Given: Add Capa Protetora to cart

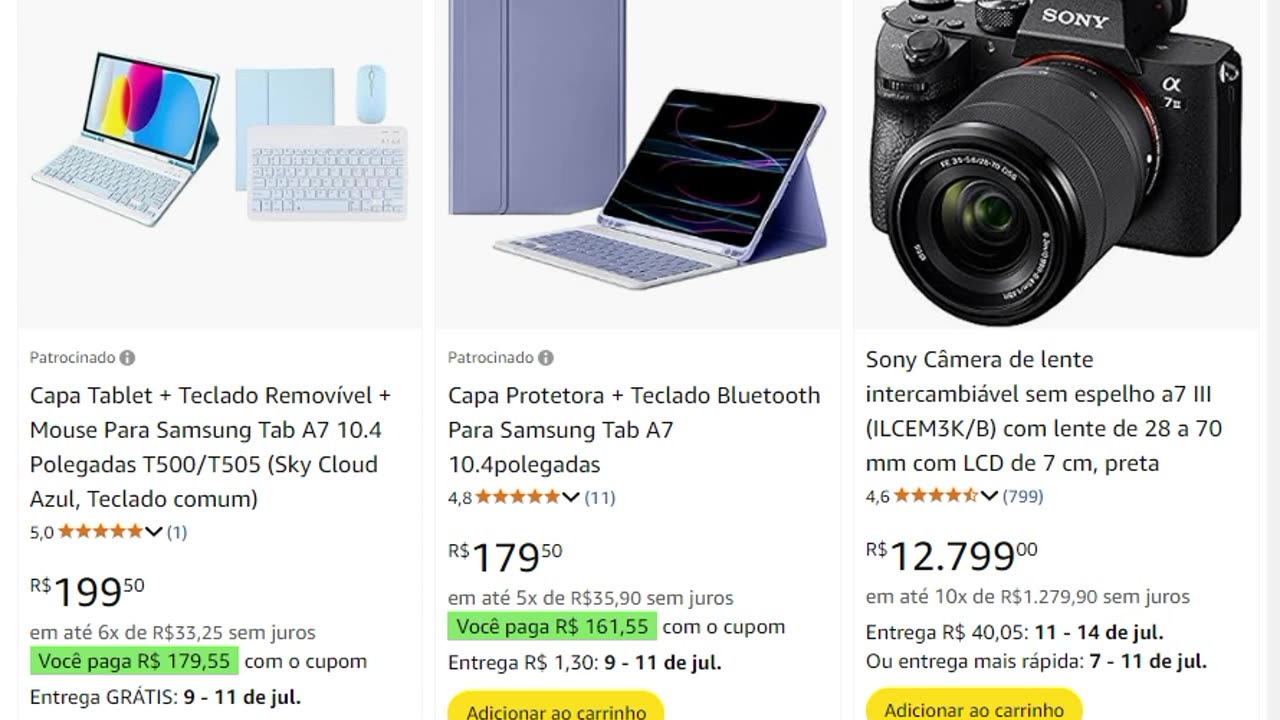Looking at the screenshot, I should pyautogui.click(x=556, y=710).
